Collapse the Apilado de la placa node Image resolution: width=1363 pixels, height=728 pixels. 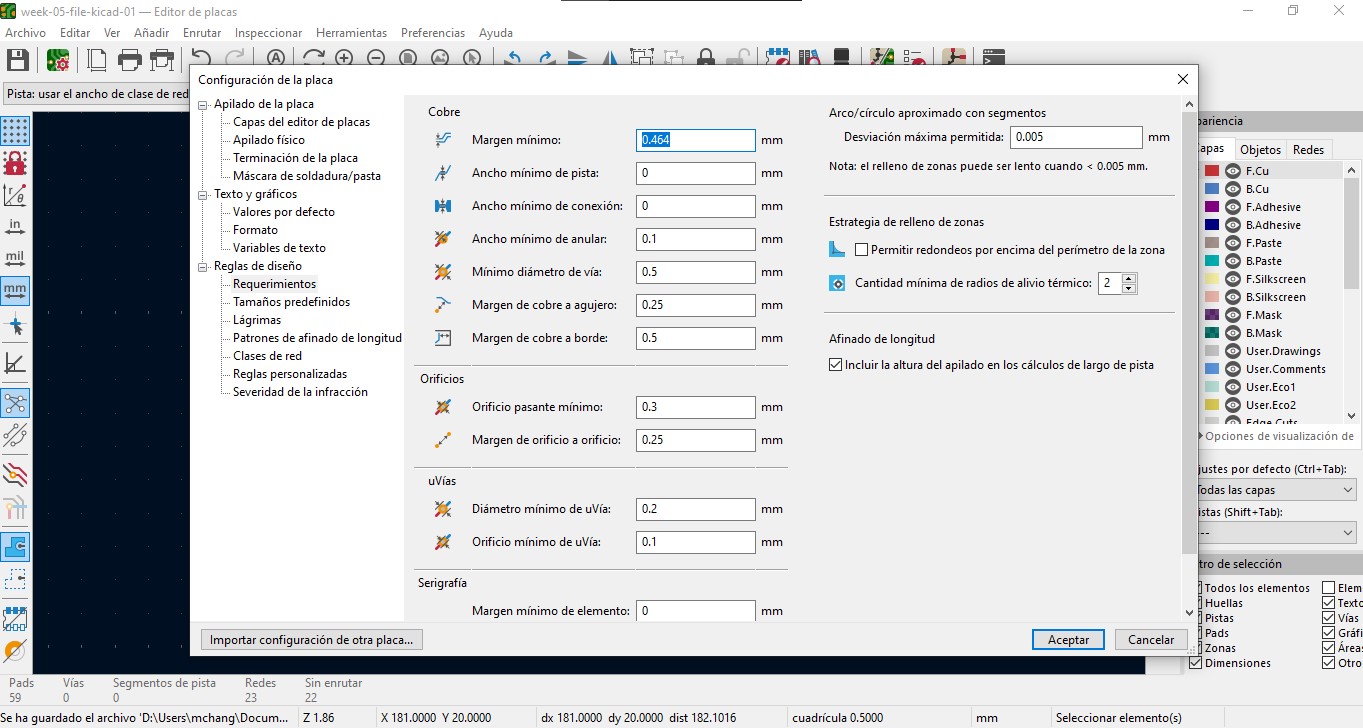(204, 104)
